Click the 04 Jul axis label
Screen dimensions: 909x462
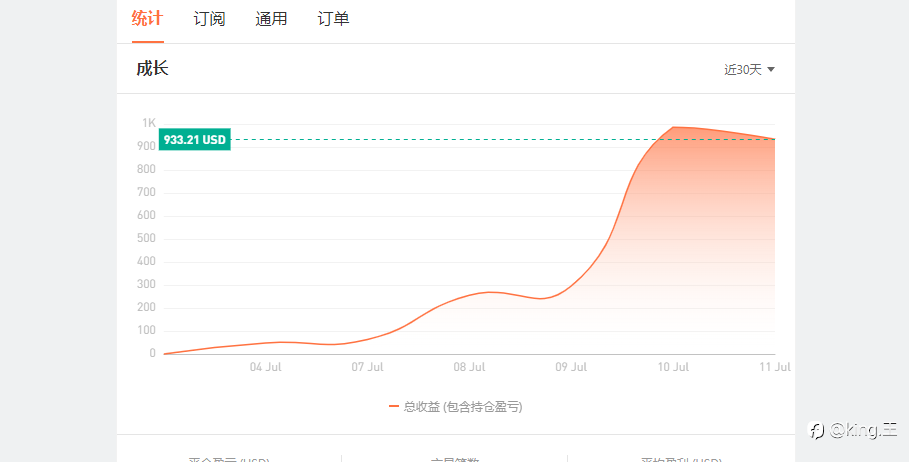[266, 367]
